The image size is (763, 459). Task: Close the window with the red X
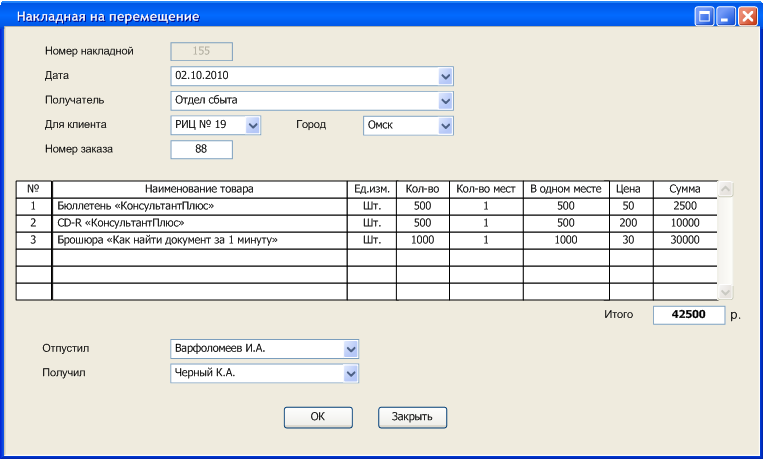pos(747,17)
